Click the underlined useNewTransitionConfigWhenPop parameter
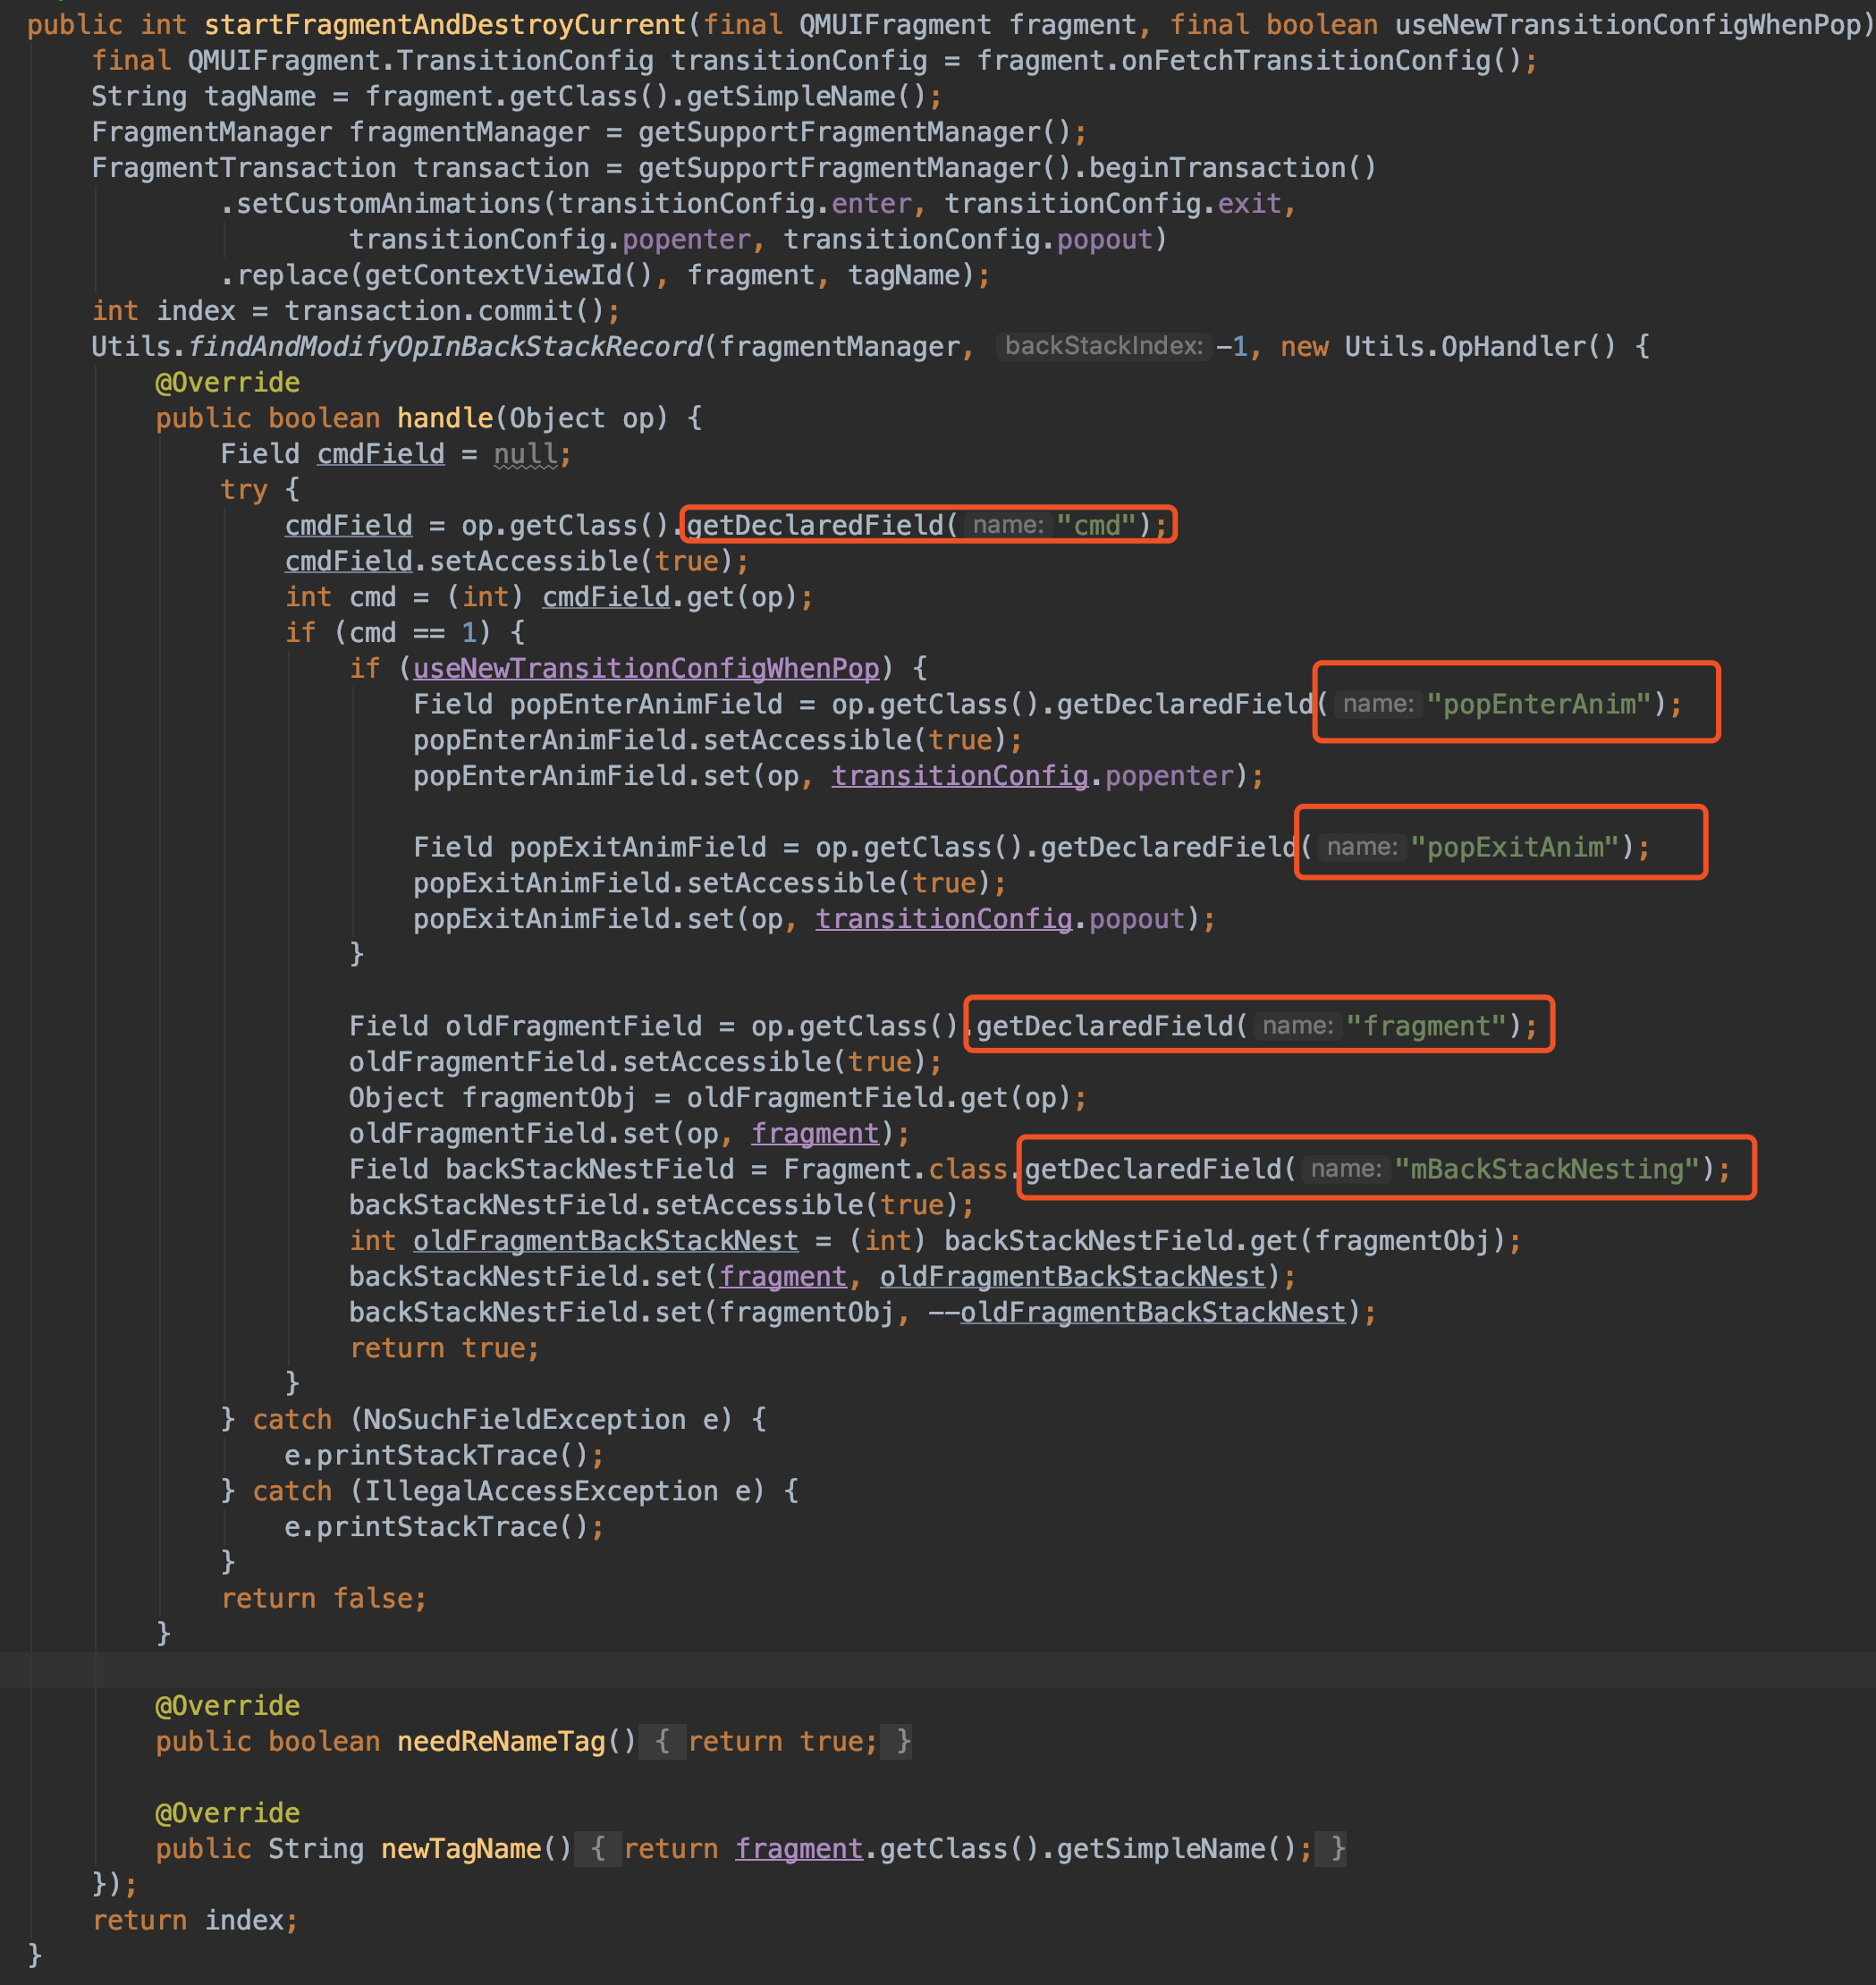 645,667
